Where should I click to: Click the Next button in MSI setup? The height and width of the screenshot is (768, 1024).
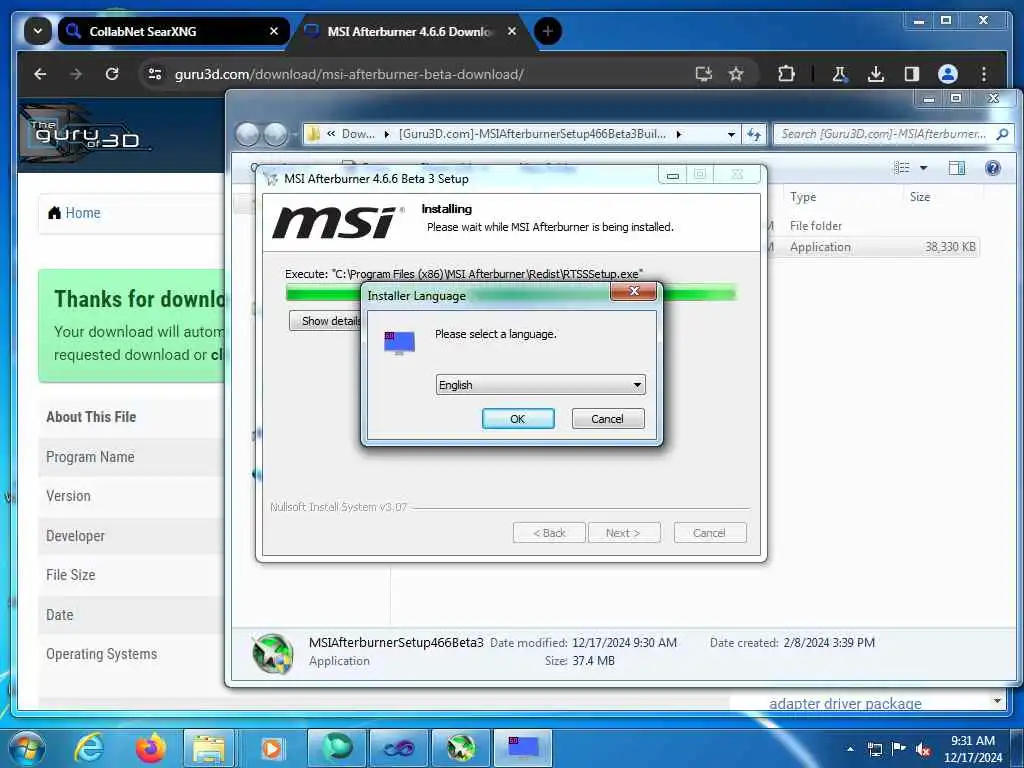[x=624, y=533]
